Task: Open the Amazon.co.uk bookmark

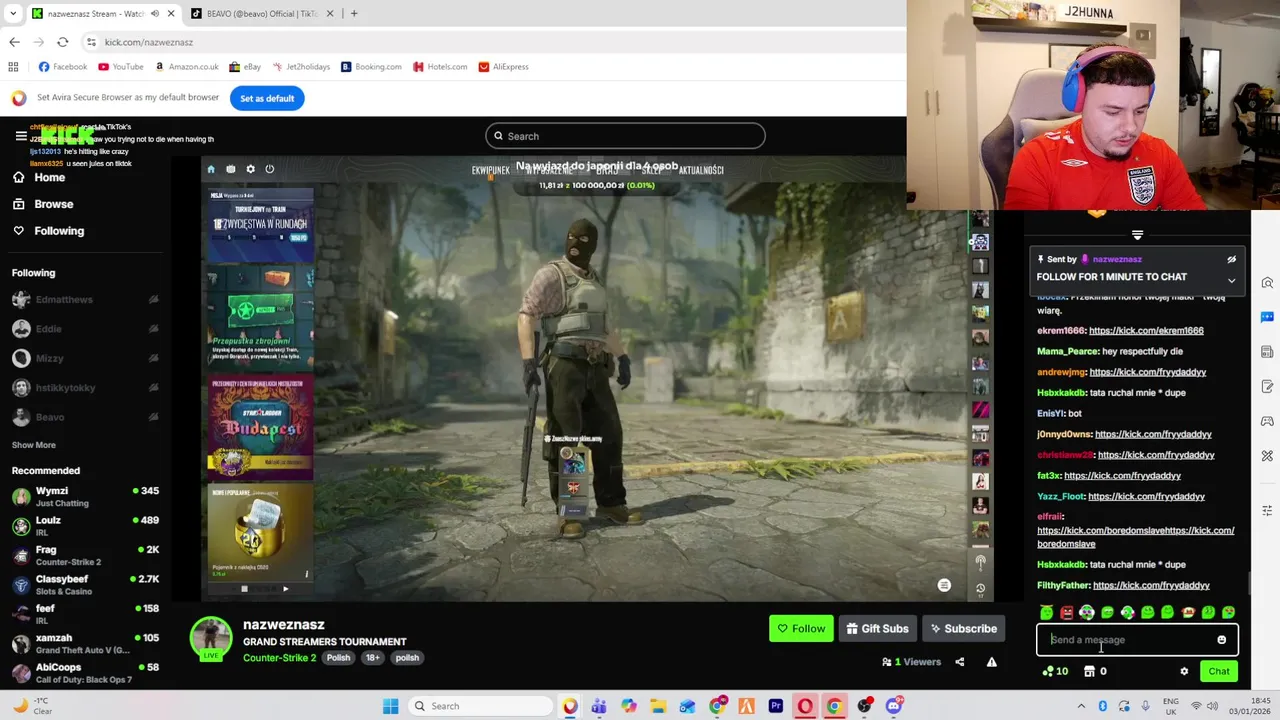Action: 186,67
